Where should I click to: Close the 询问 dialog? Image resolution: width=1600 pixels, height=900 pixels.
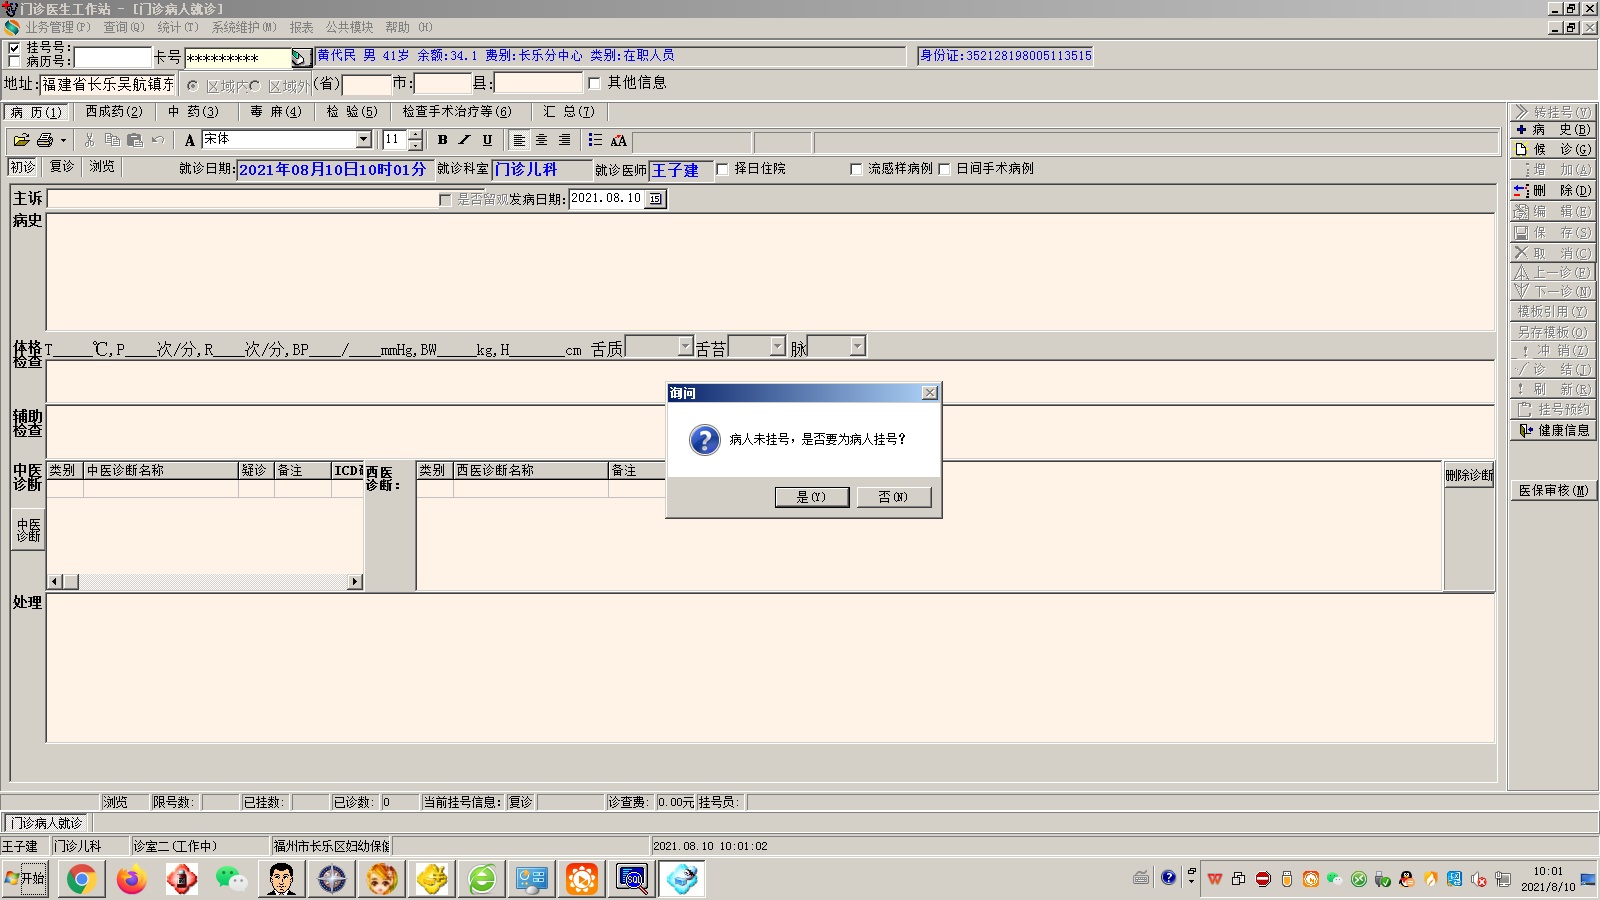930,393
